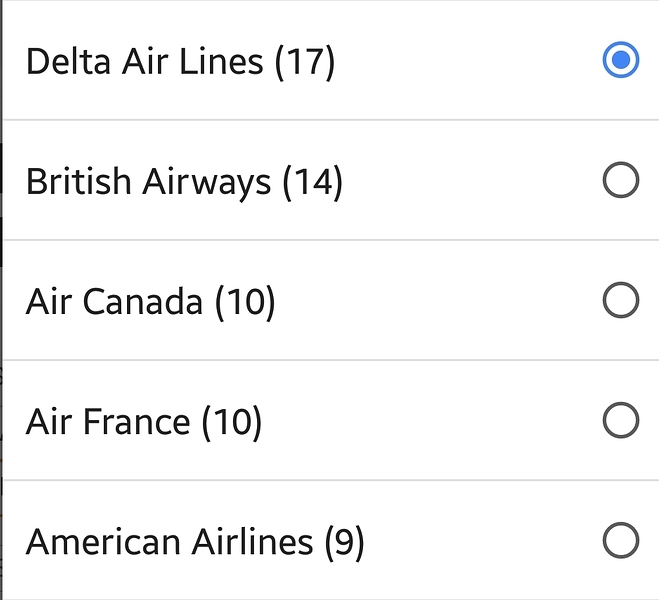Turn on the American Airlines radio button
Image resolution: width=659 pixels, height=600 pixels.
pos(620,541)
